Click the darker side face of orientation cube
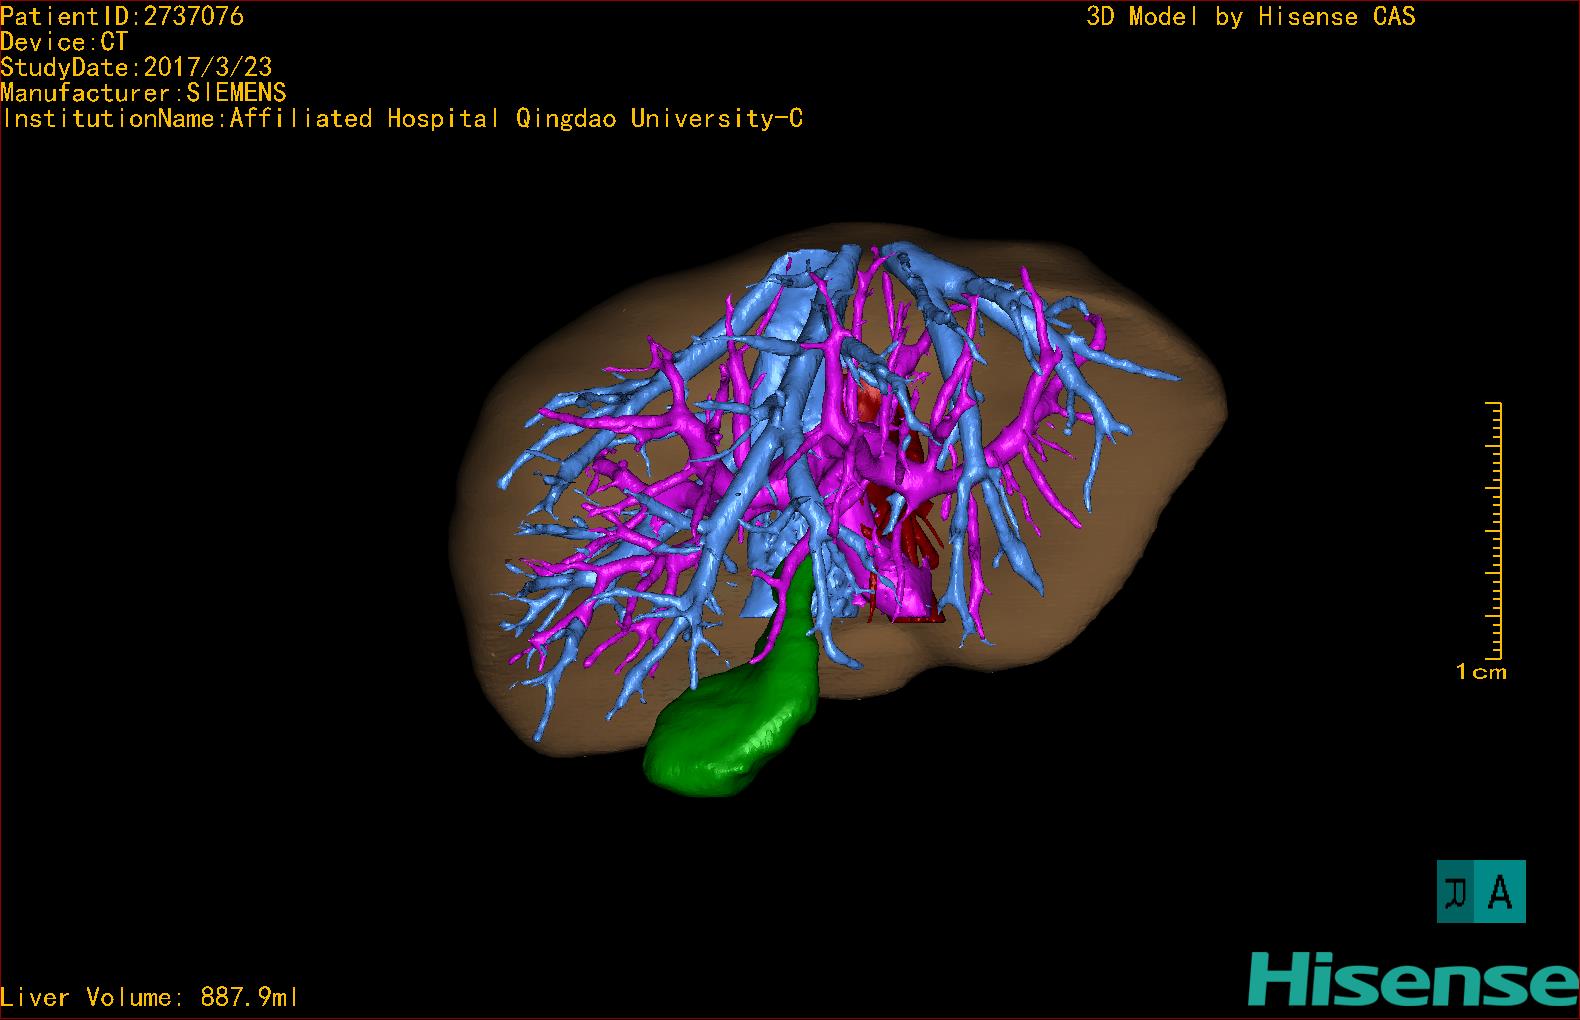This screenshot has width=1580, height=1020. pyautogui.click(x=1457, y=892)
